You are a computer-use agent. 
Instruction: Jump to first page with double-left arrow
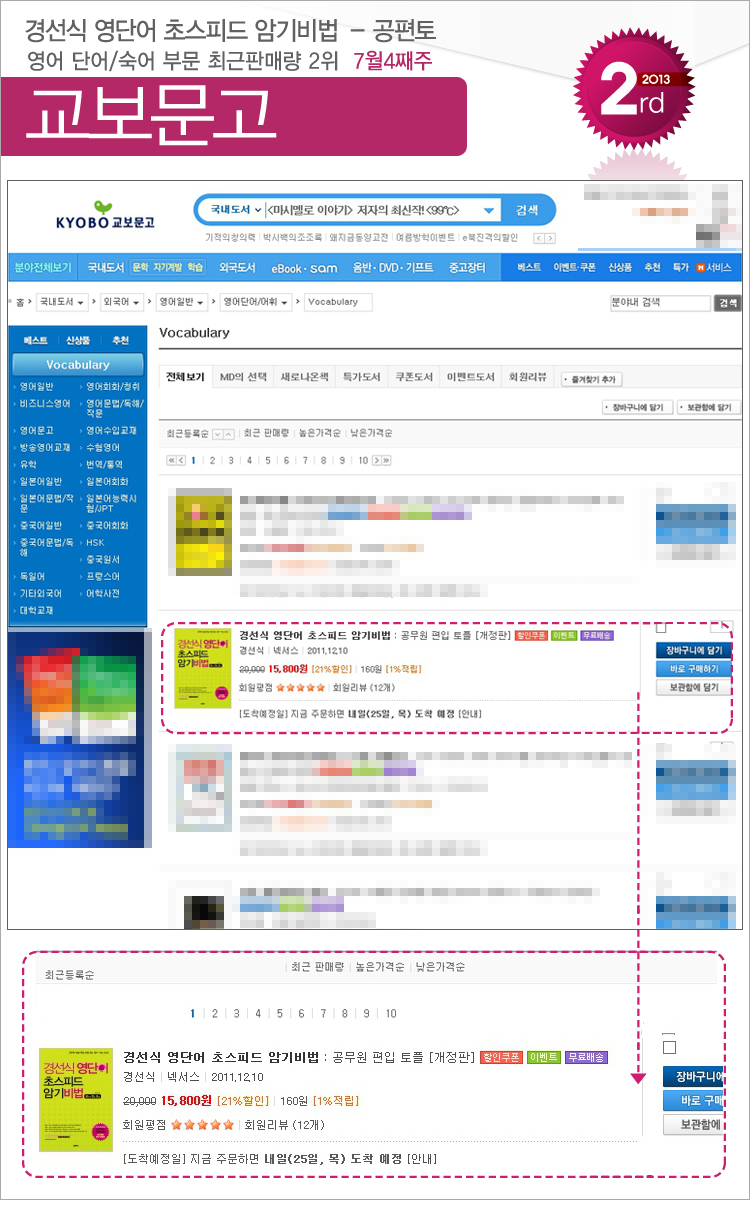pos(171,460)
